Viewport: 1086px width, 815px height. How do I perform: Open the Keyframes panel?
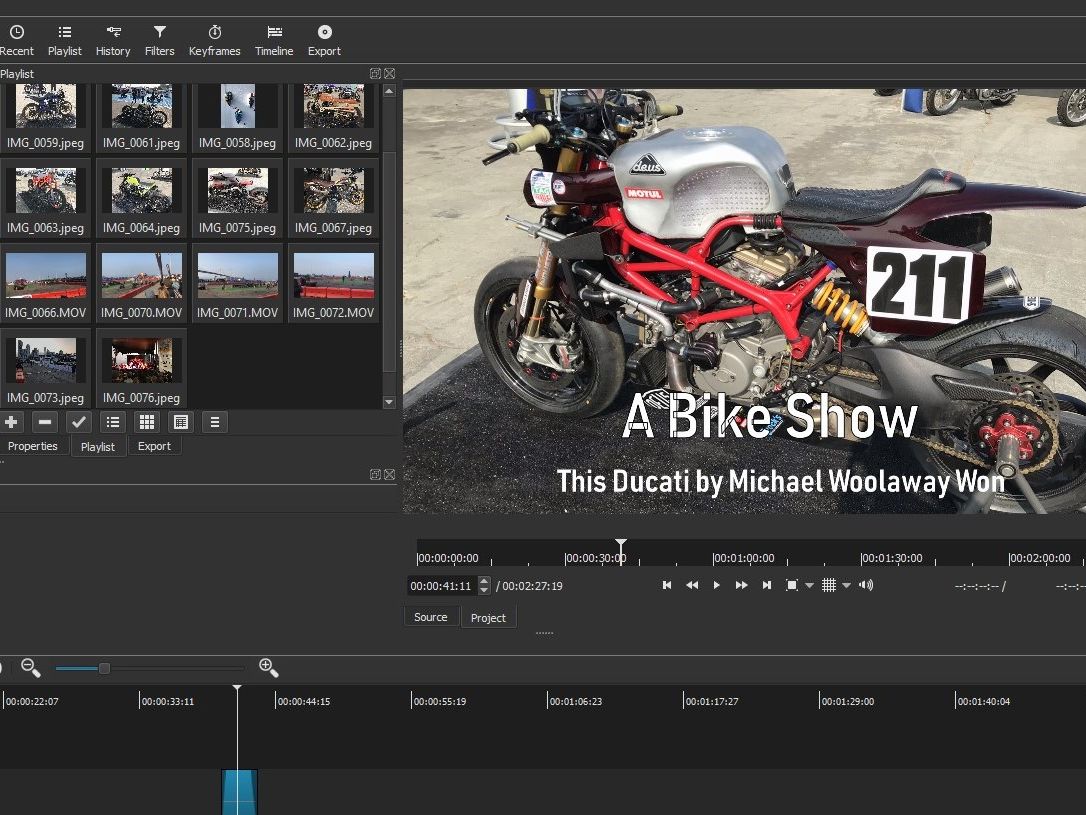(x=214, y=40)
